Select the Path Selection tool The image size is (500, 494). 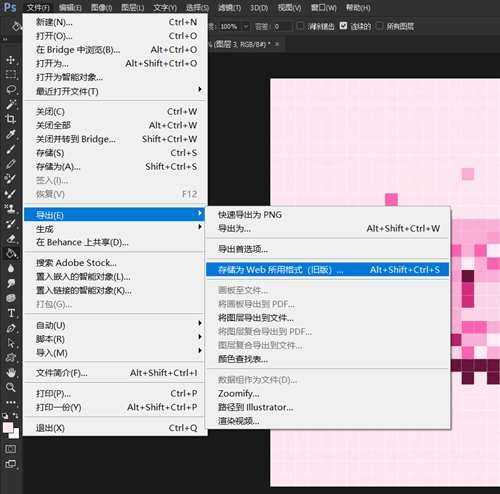[11, 343]
